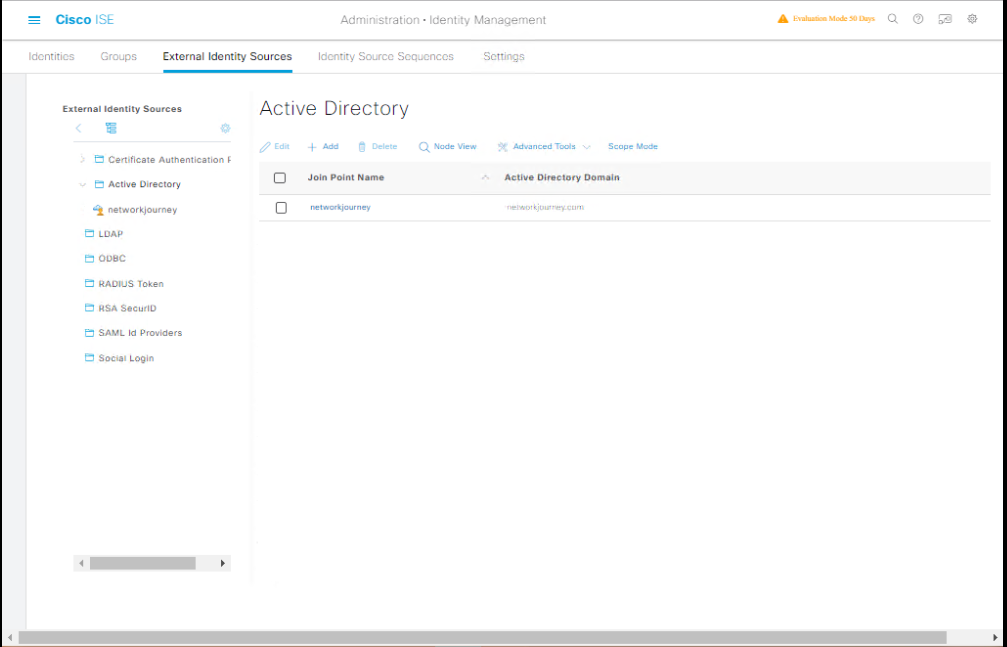Click the Add plus icon
This screenshot has height=647, width=1007.
(312, 147)
